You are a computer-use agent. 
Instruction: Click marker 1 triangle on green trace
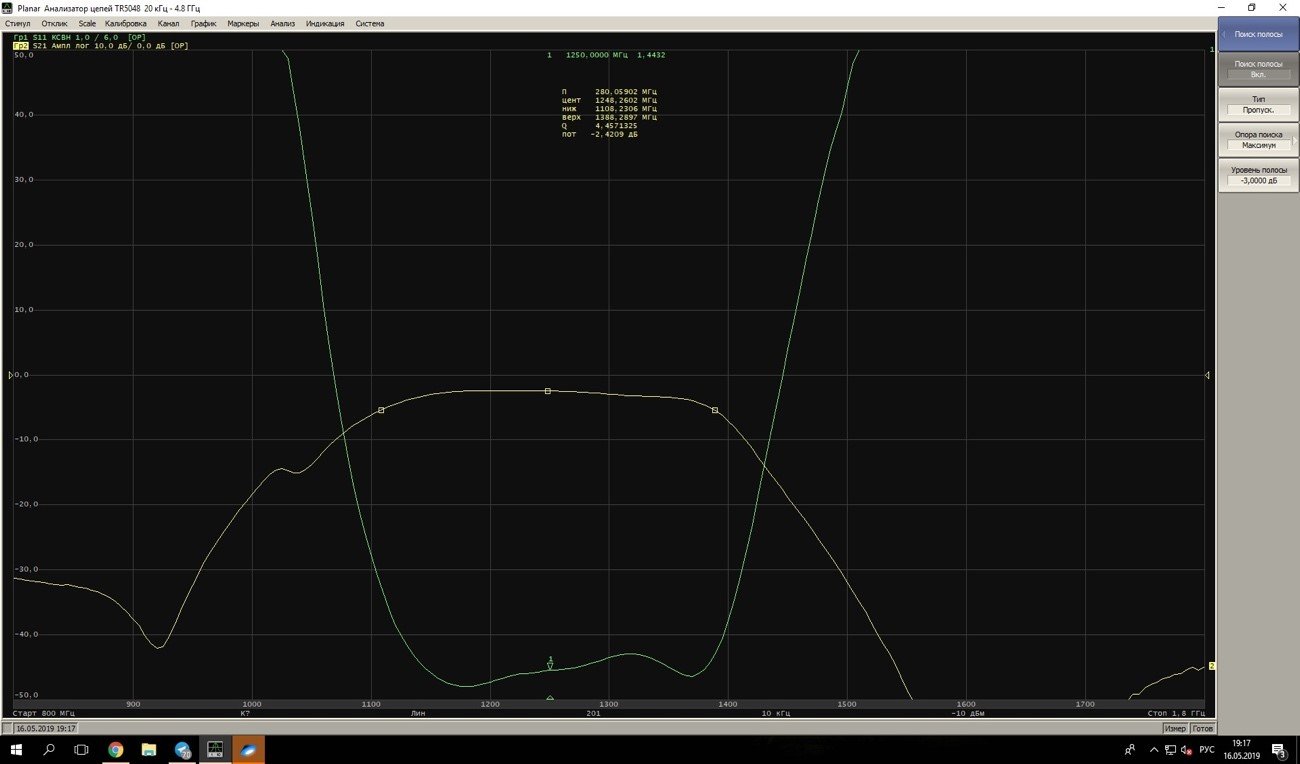point(550,664)
